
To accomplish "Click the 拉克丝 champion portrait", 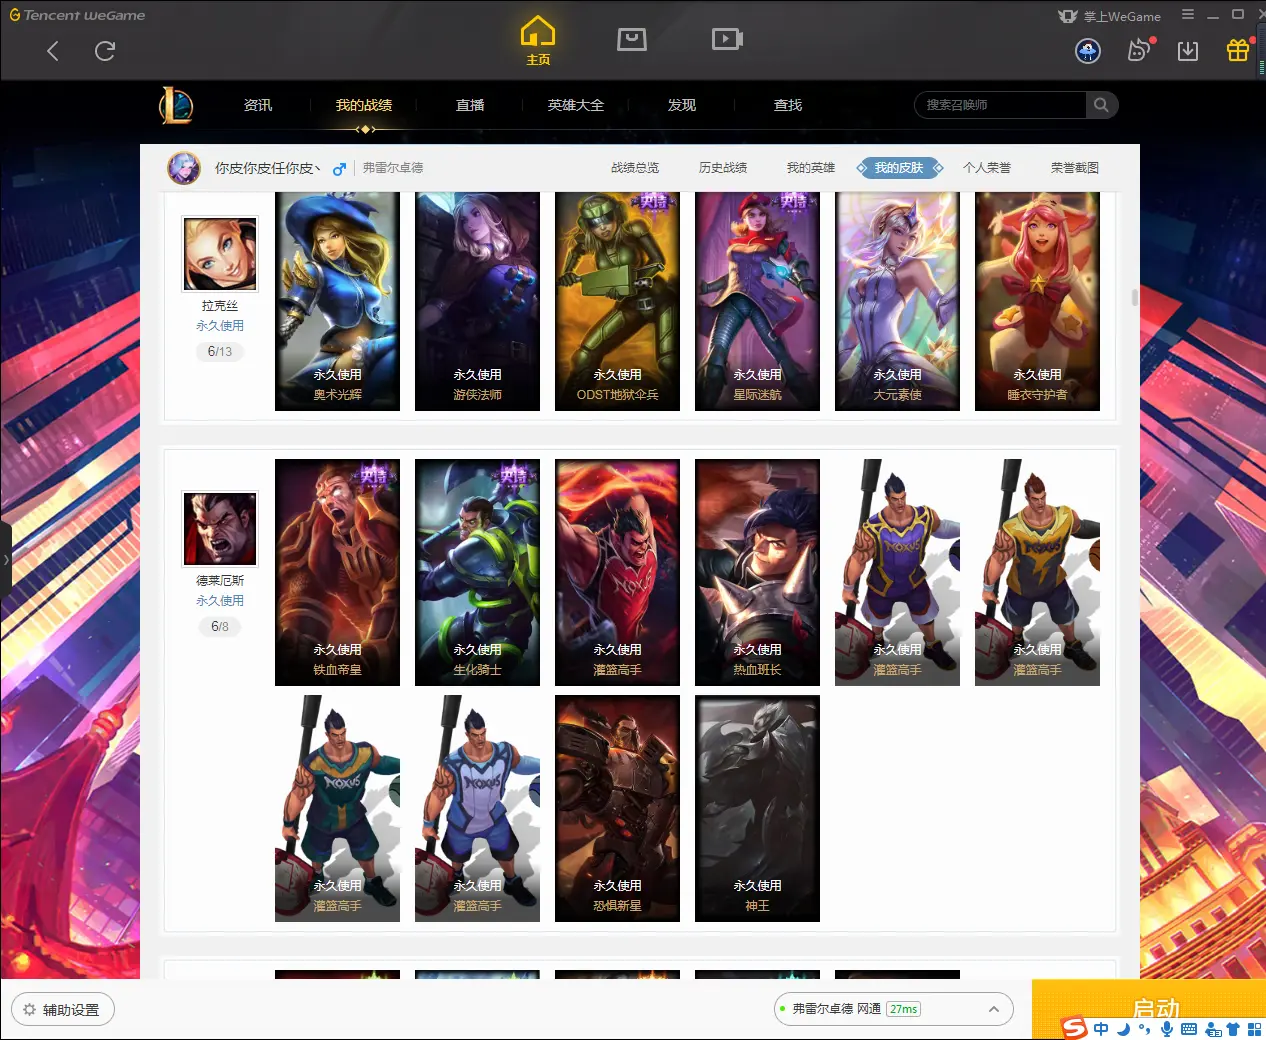I will [x=220, y=254].
